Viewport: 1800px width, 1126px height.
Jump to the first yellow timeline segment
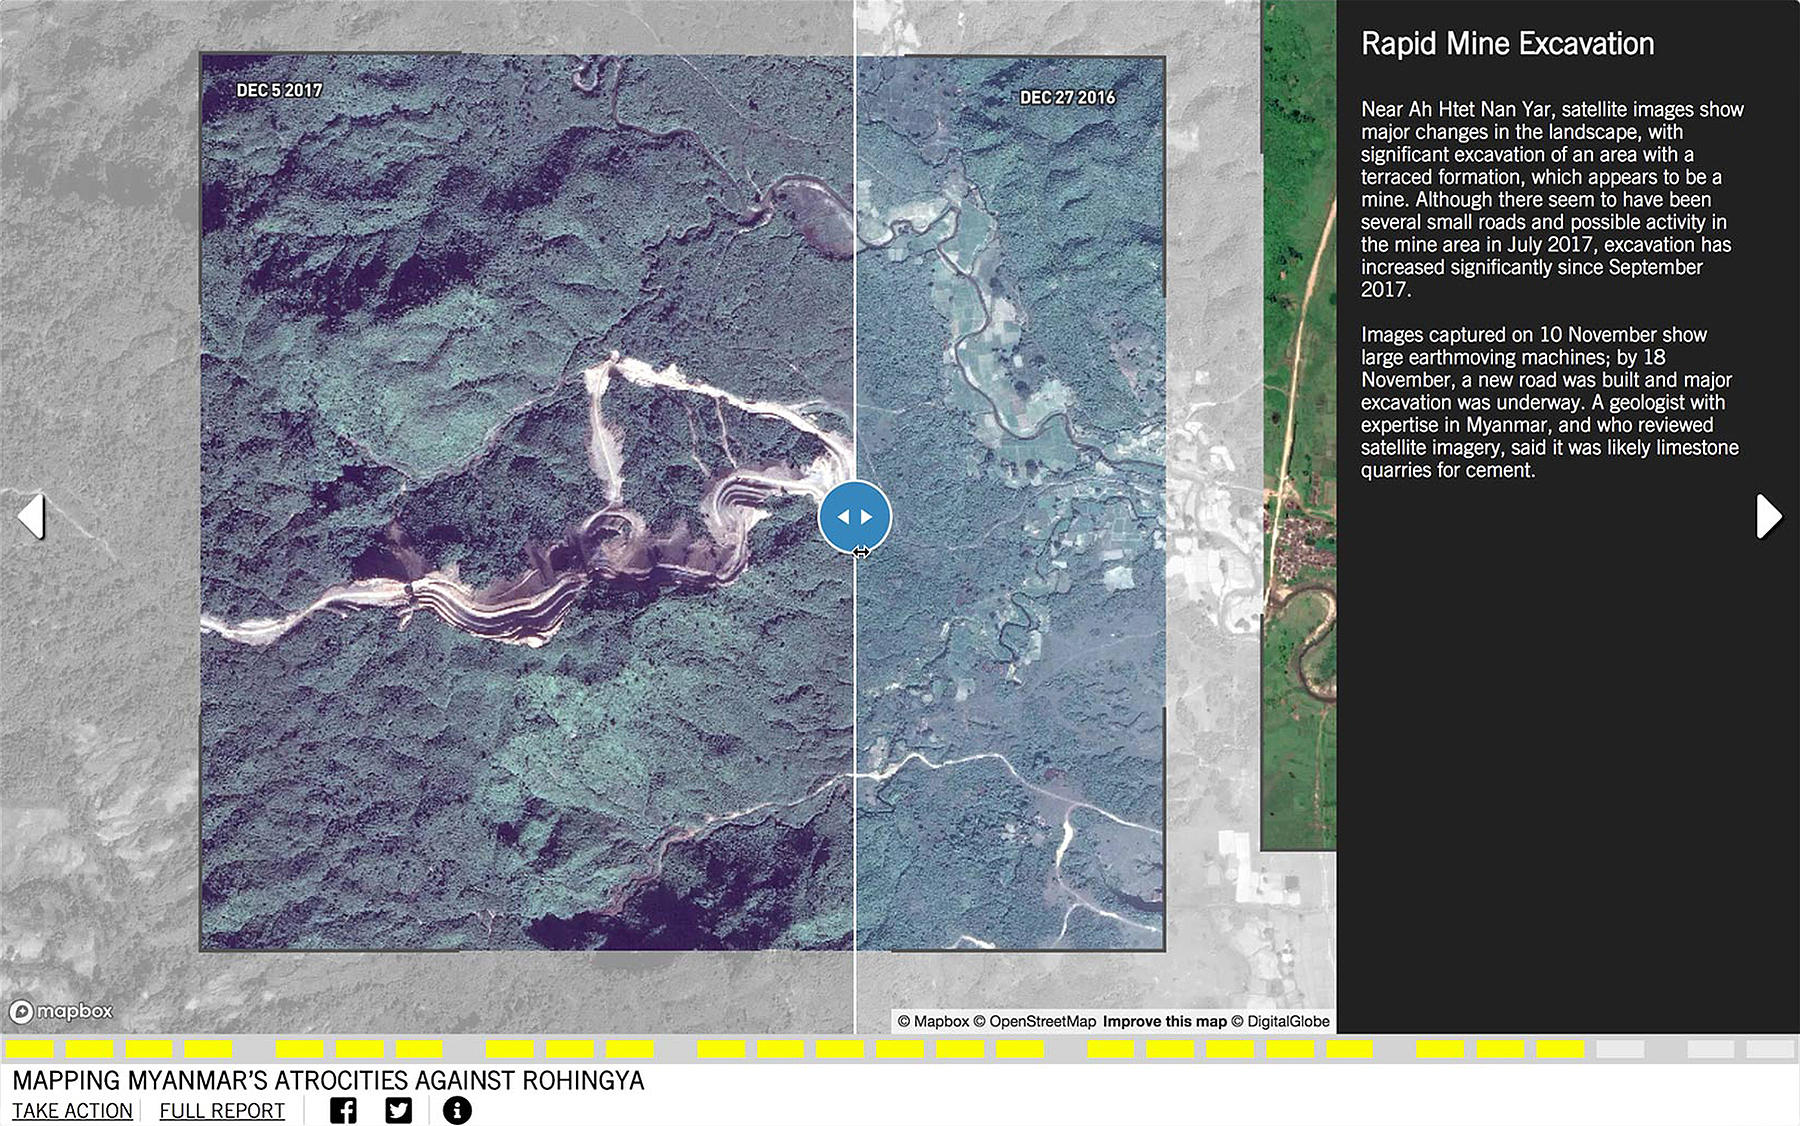pyautogui.click(x=29, y=1049)
